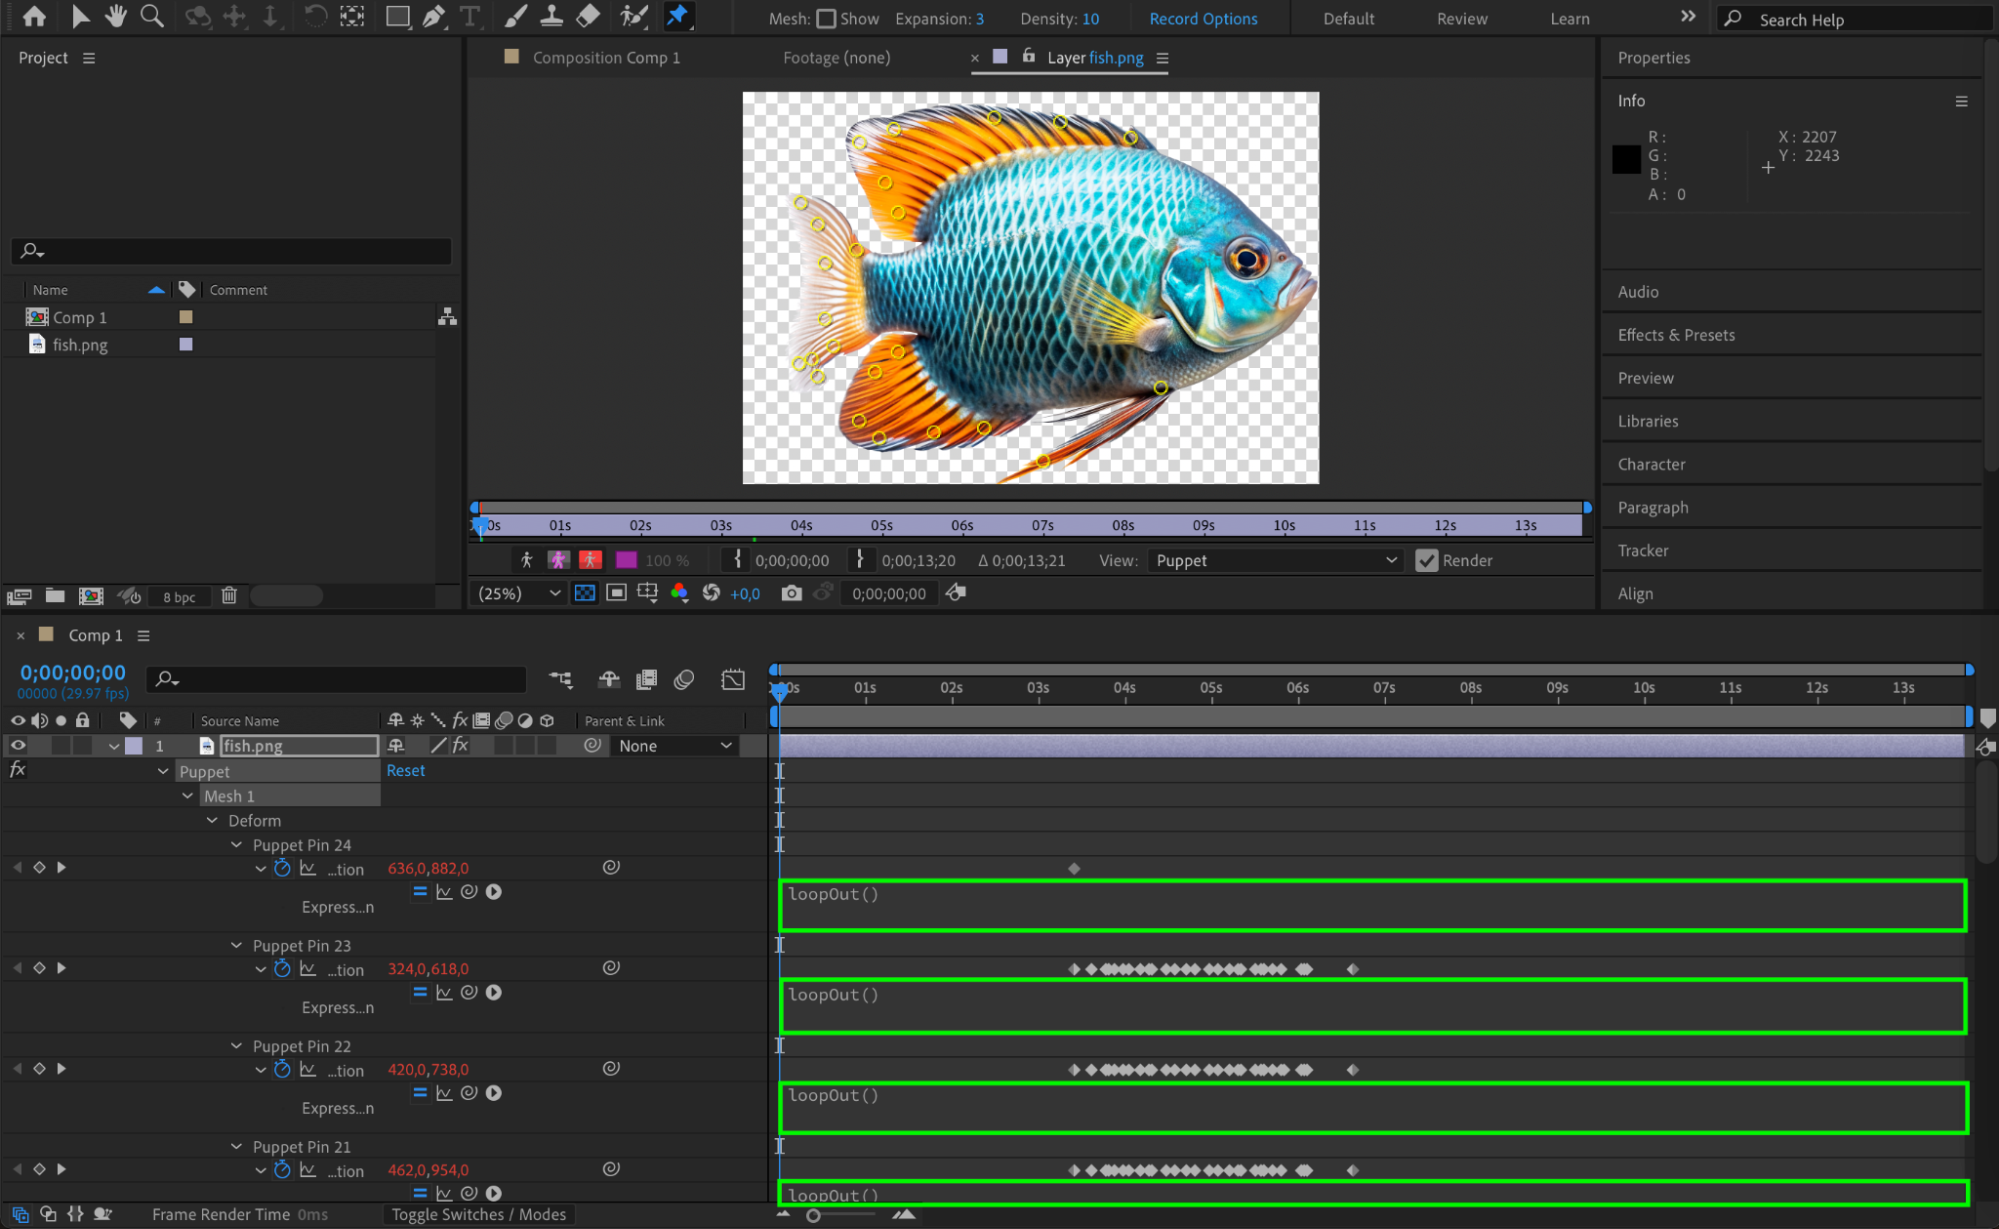Click the fish.png label color swatch
1999x1229 pixels.
click(x=186, y=344)
